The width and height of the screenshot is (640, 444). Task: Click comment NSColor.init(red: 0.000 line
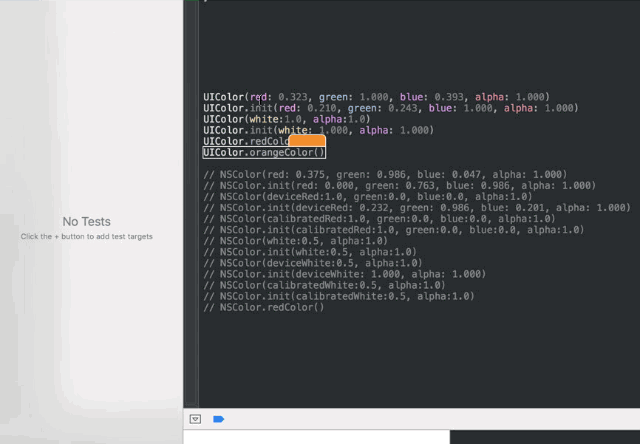[x=400, y=186]
